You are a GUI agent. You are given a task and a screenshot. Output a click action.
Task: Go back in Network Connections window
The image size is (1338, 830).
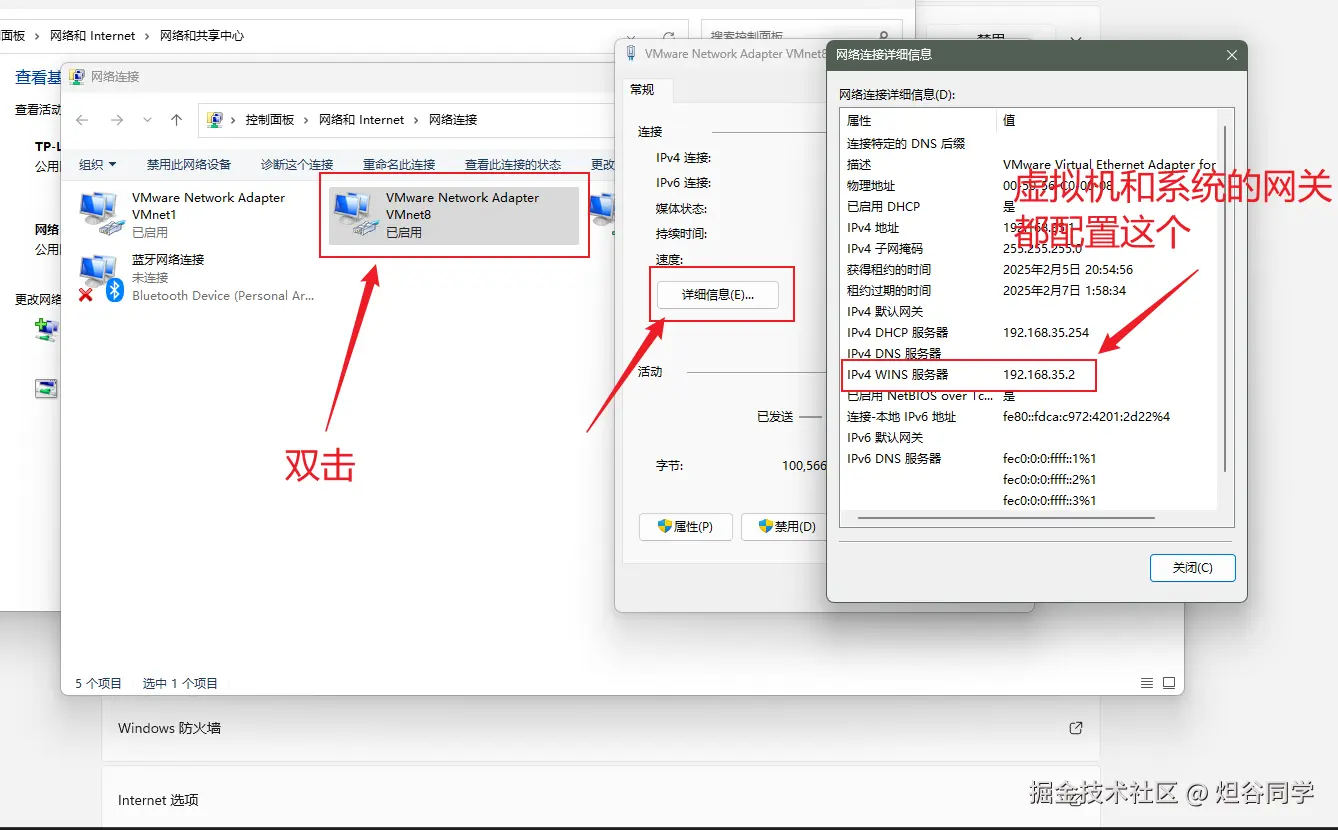[82, 120]
